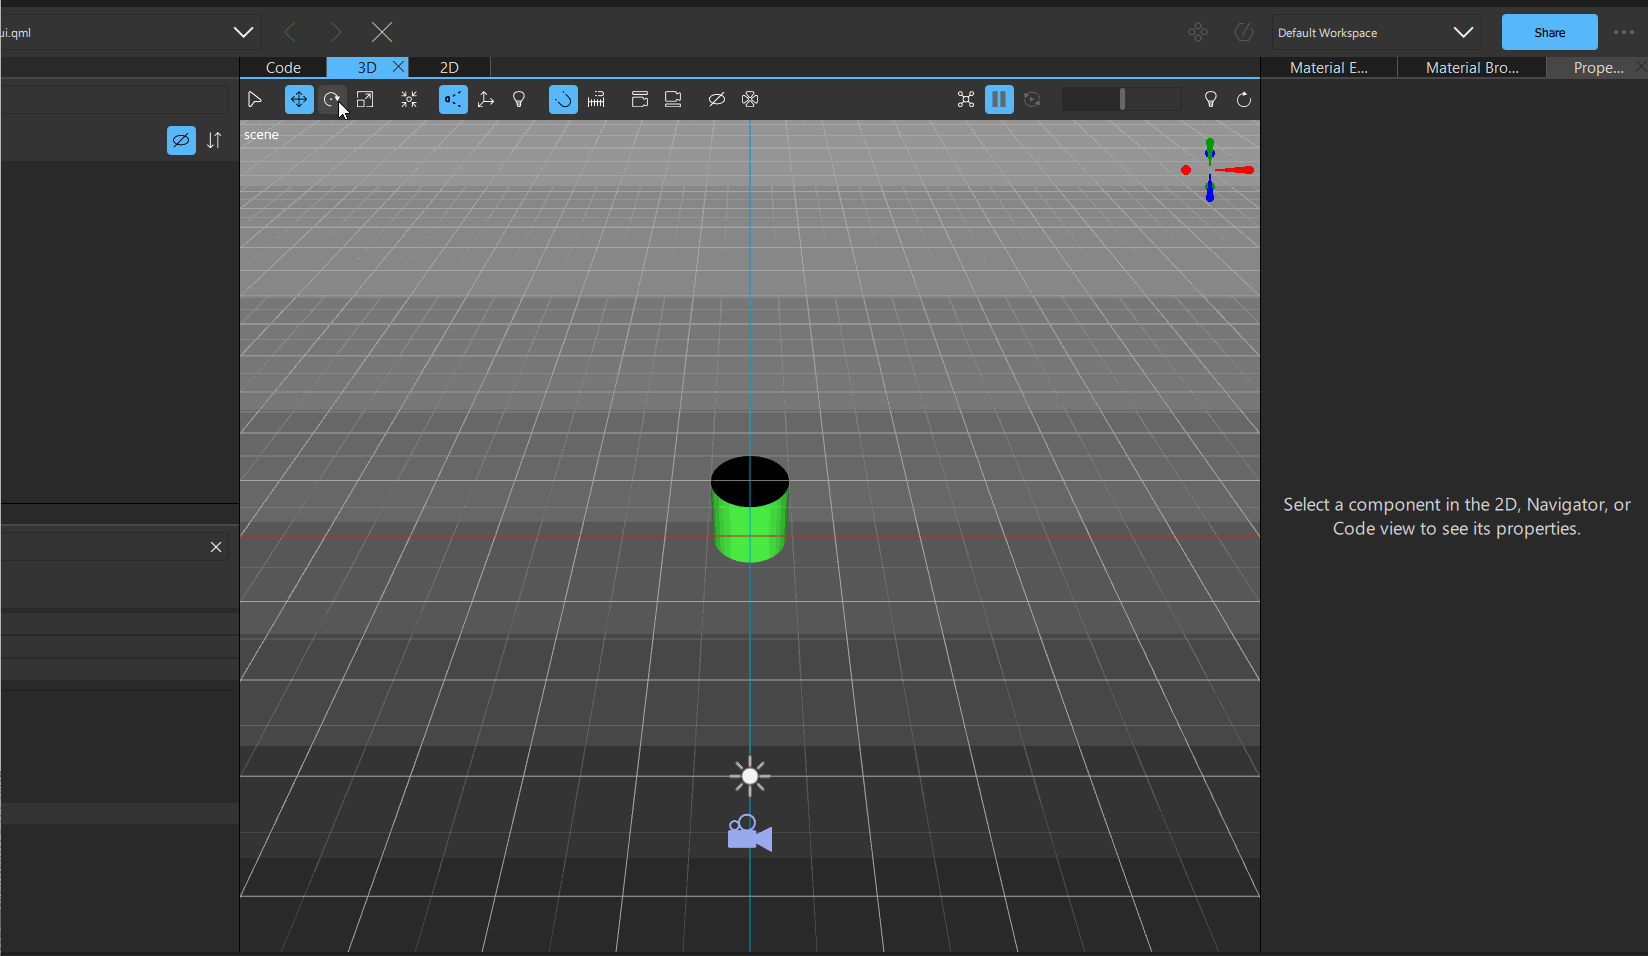Click the search field in the left panel
This screenshot has height=956, width=1648.
pos(115,99)
